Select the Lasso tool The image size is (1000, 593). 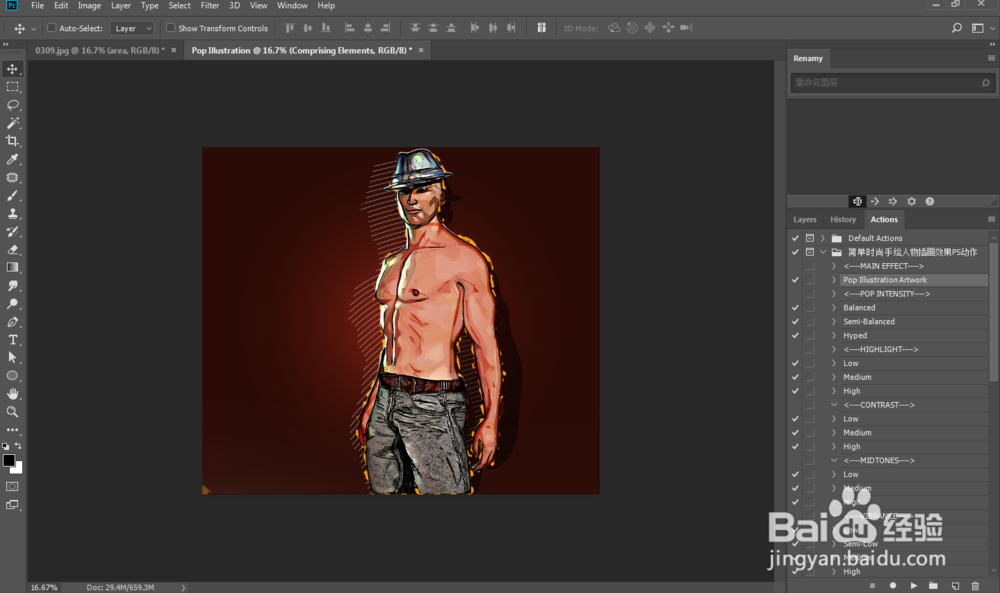[13, 105]
